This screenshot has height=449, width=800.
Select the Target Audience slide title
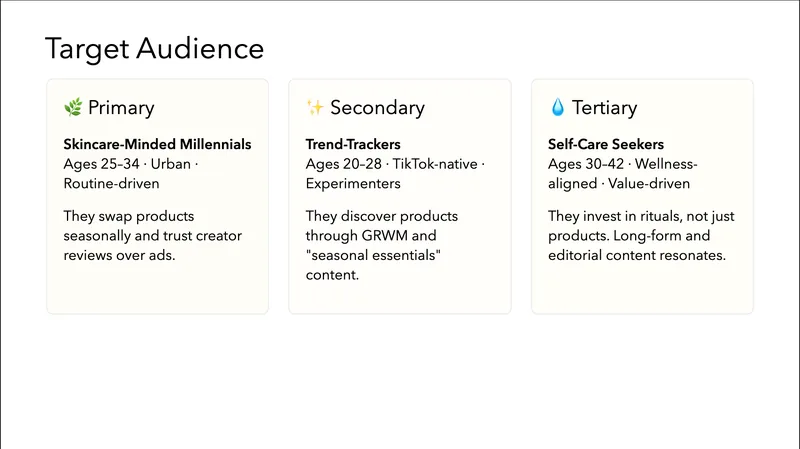[155, 48]
